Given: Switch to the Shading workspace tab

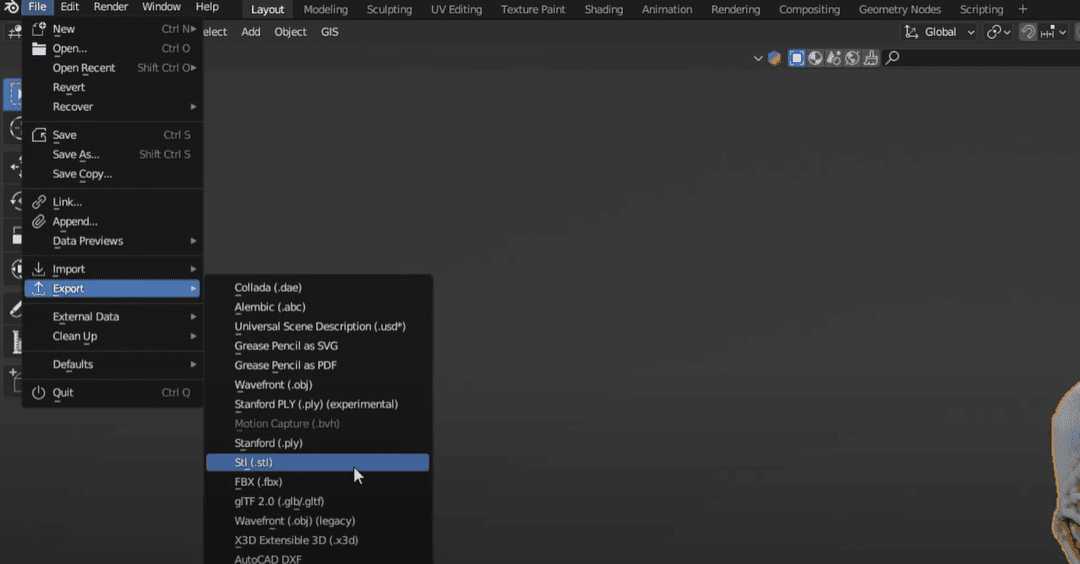Looking at the screenshot, I should coord(604,10).
